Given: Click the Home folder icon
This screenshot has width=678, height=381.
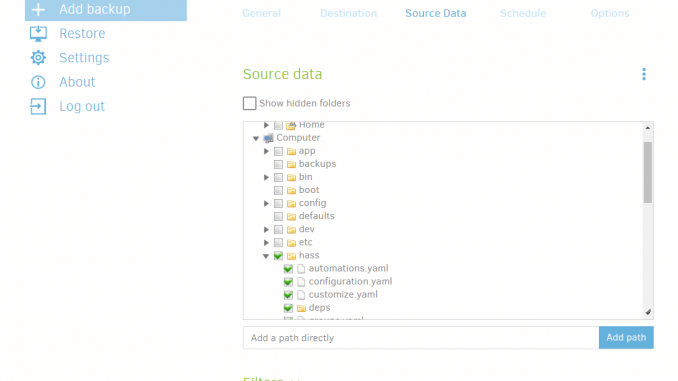Looking at the screenshot, I should (291, 125).
